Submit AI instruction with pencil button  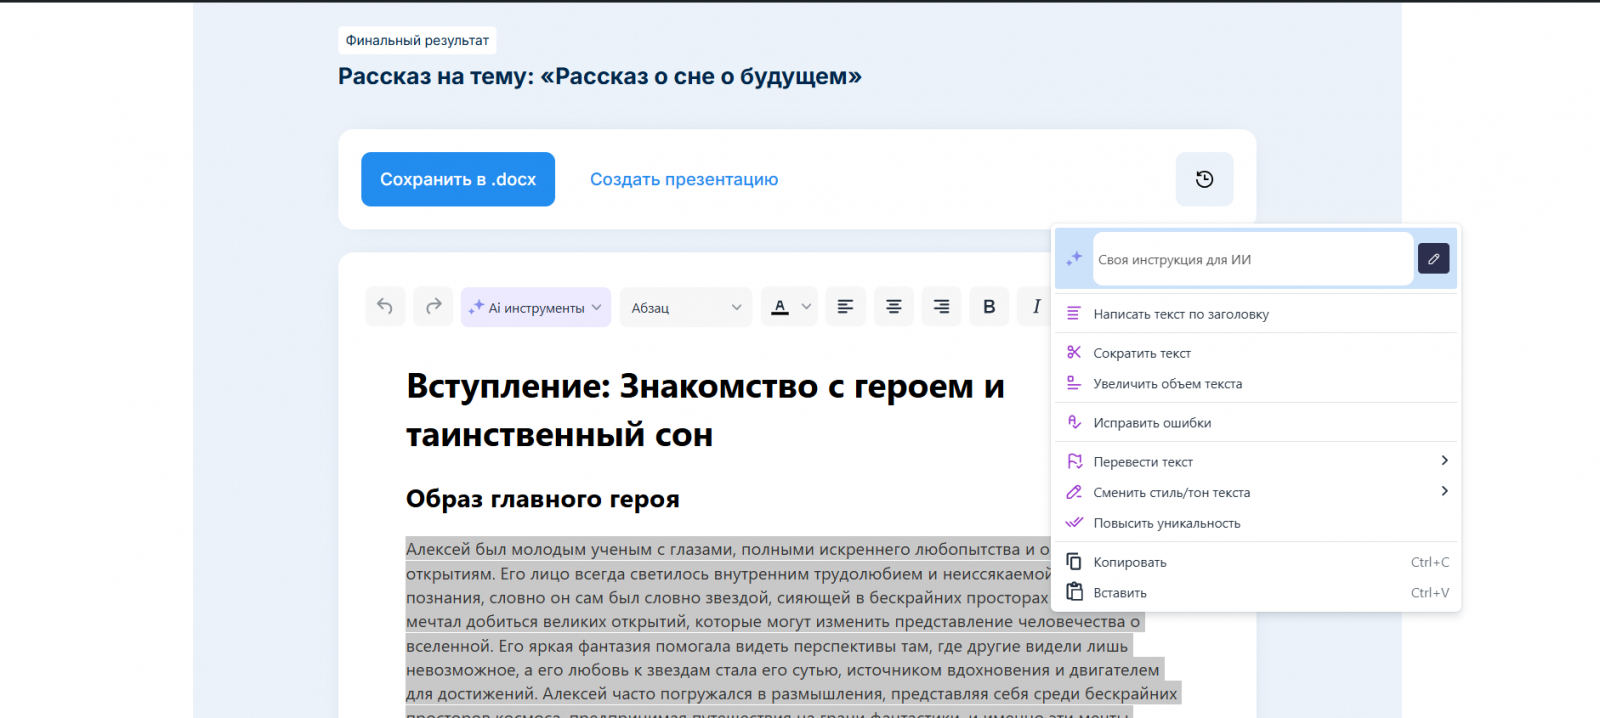pos(1433,259)
